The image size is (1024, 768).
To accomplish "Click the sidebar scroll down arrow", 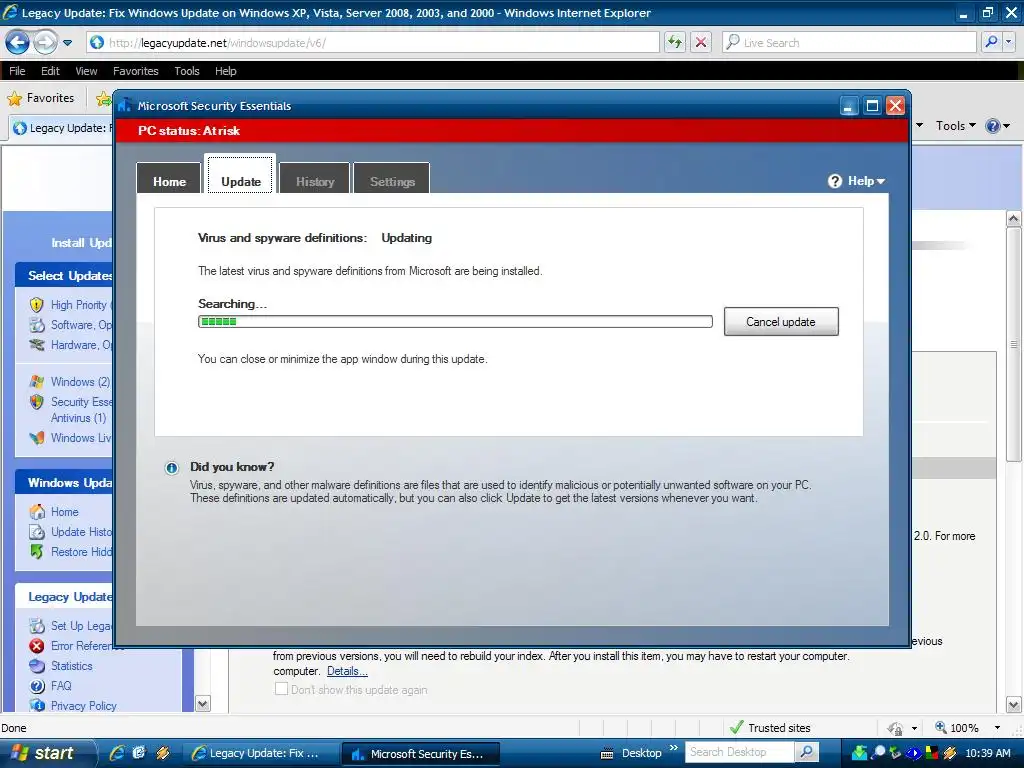I will point(203,704).
